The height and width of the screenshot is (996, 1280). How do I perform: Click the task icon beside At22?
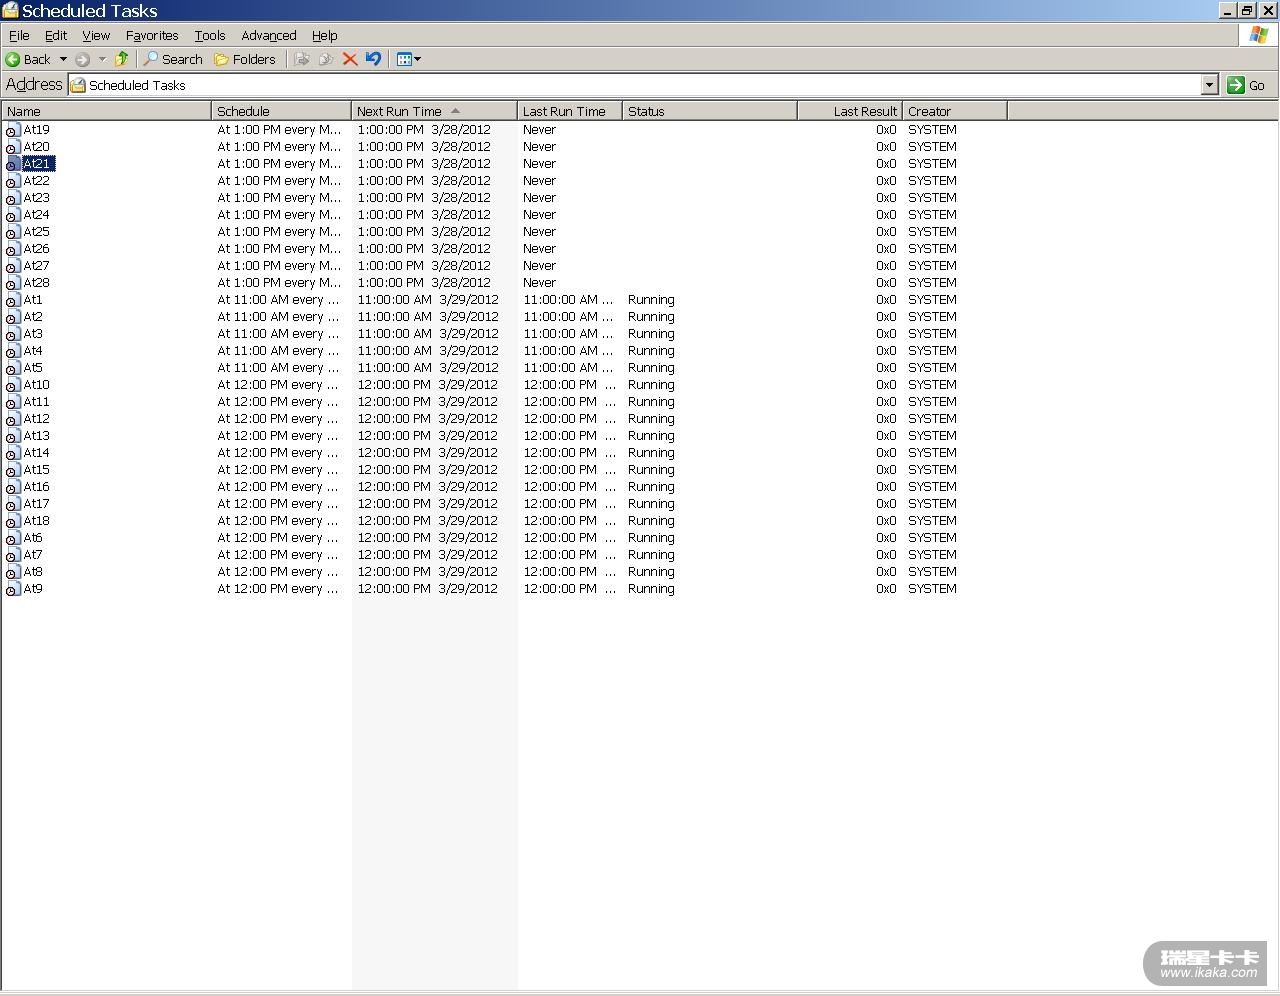[x=13, y=181]
